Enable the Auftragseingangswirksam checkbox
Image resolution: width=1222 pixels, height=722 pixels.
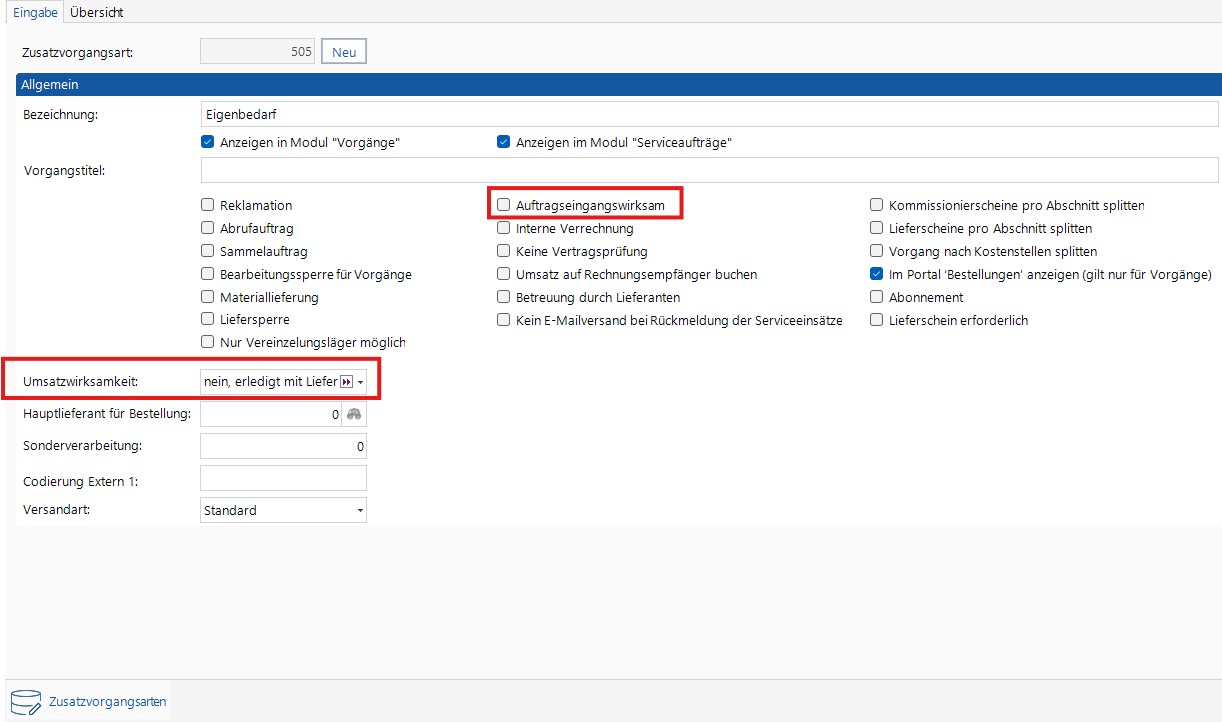pos(504,205)
